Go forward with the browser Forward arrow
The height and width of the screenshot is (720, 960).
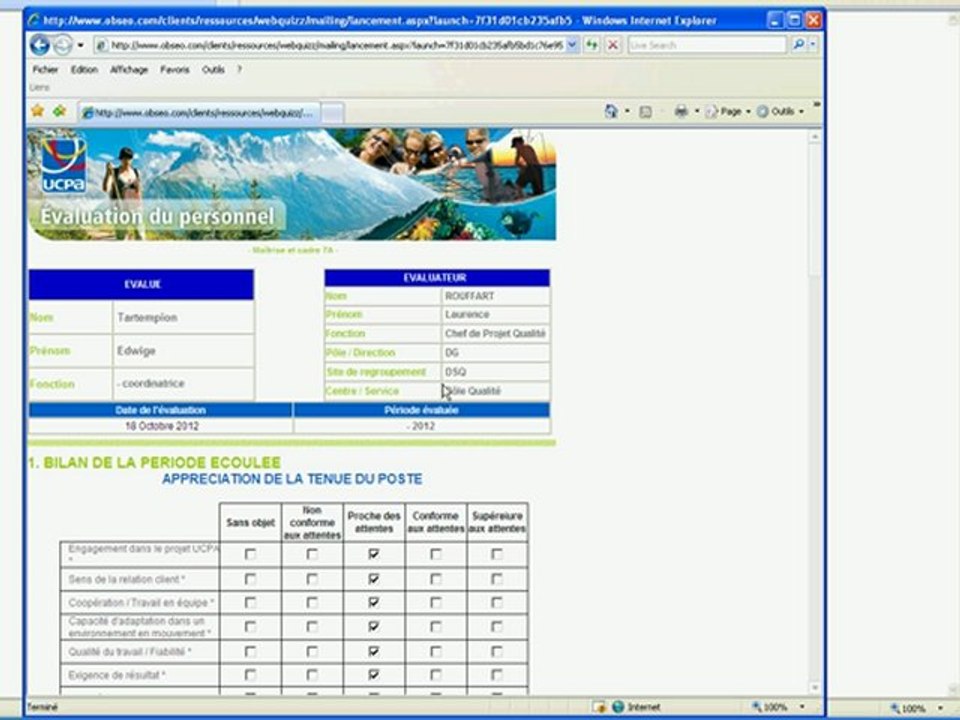(x=62, y=45)
